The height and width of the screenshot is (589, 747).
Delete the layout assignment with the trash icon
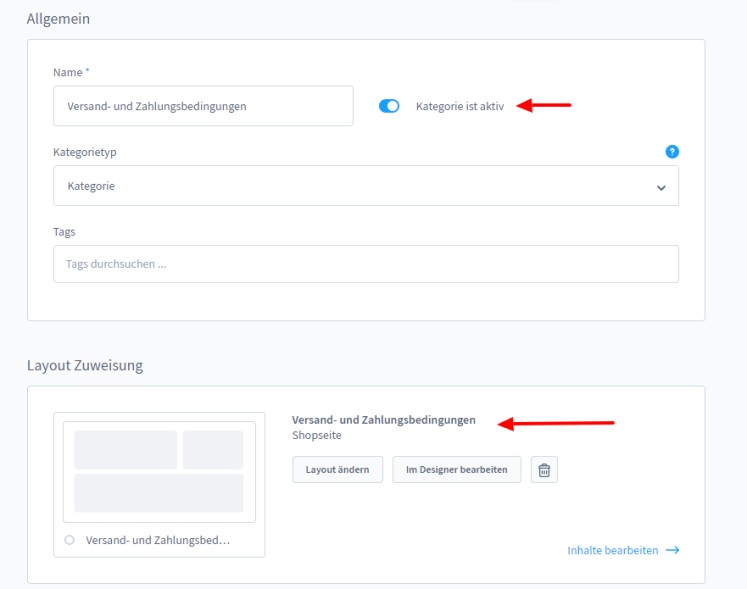click(544, 470)
